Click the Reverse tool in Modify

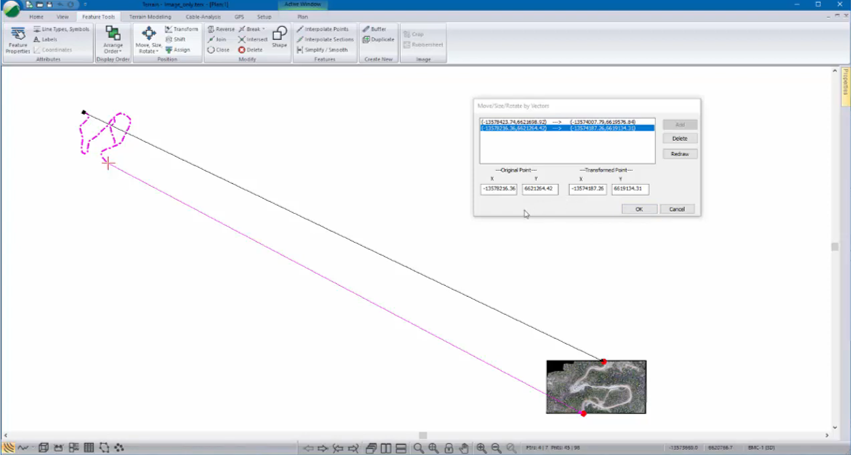pyautogui.click(x=220, y=29)
